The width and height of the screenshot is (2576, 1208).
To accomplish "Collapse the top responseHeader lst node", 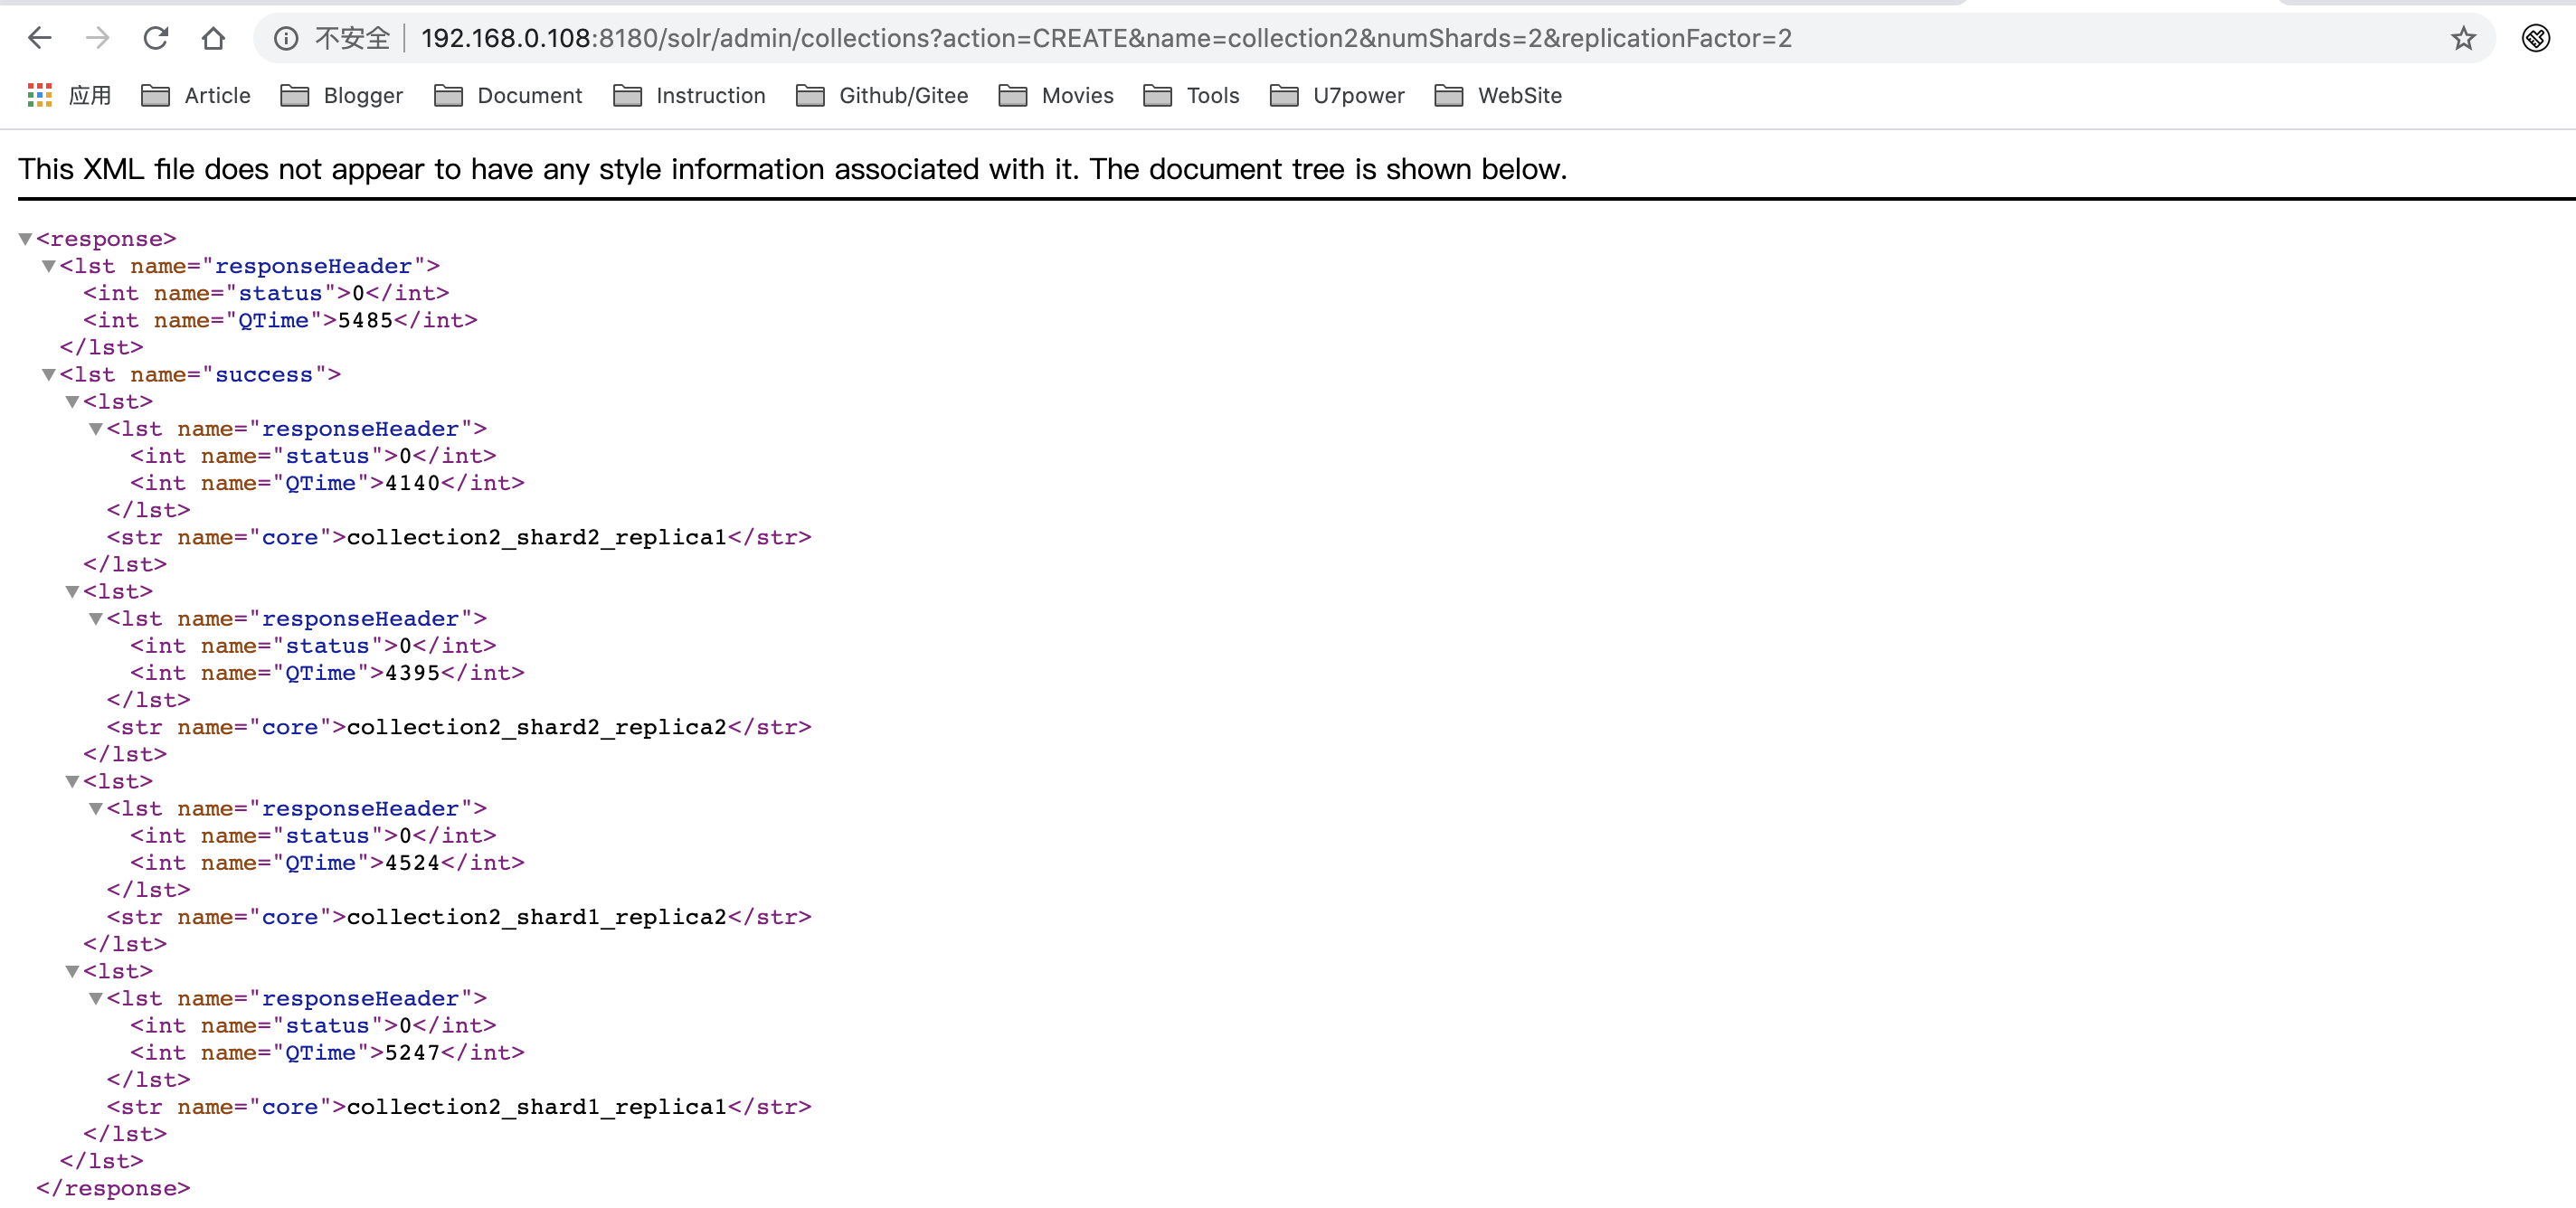I will tap(48, 266).
